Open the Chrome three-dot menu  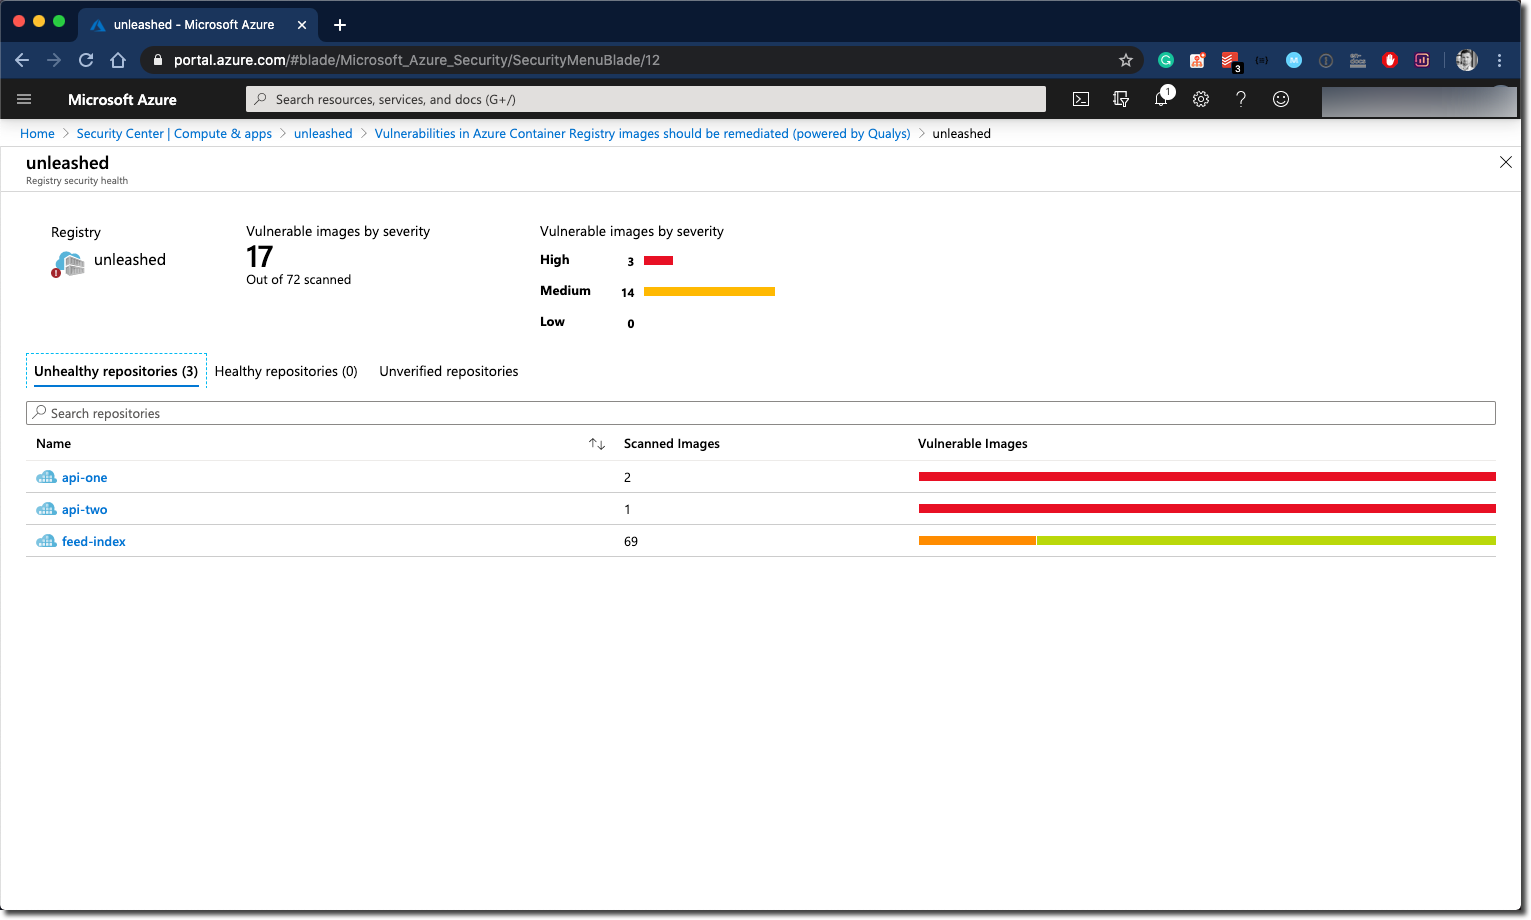pos(1499,60)
